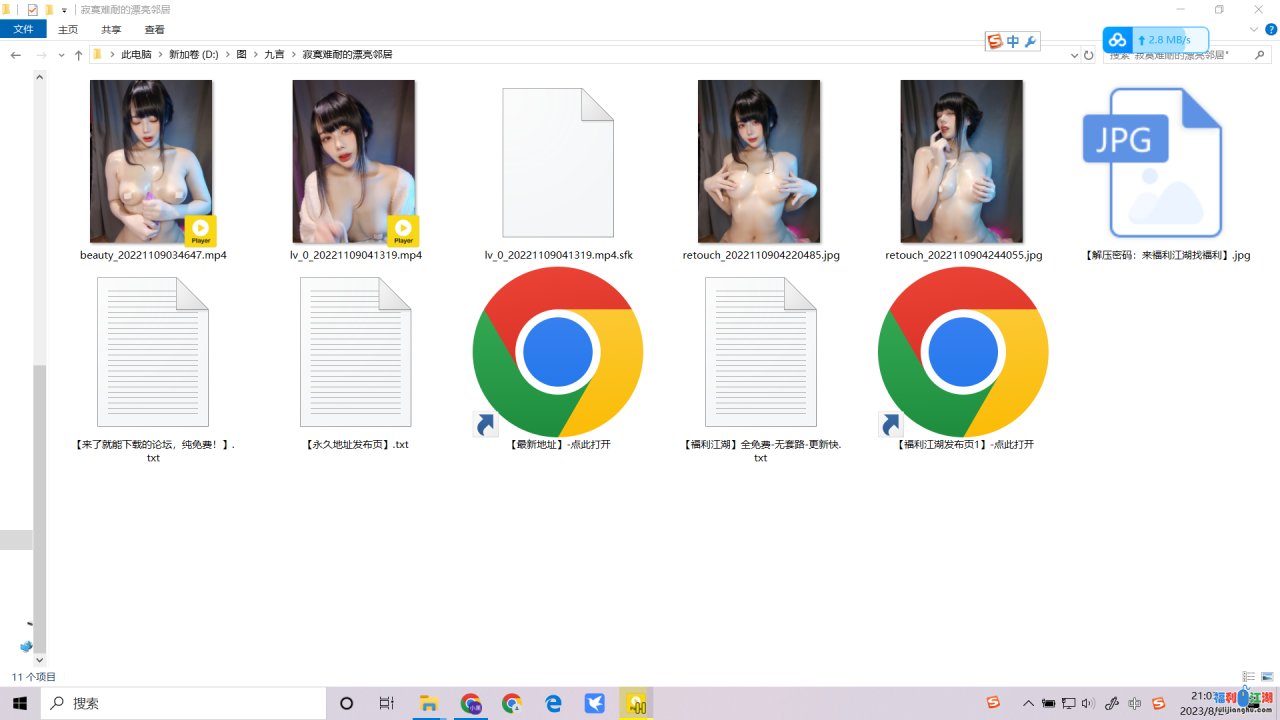Switch to the 共享 ribbon tab
The height and width of the screenshot is (720, 1280).
111,30
